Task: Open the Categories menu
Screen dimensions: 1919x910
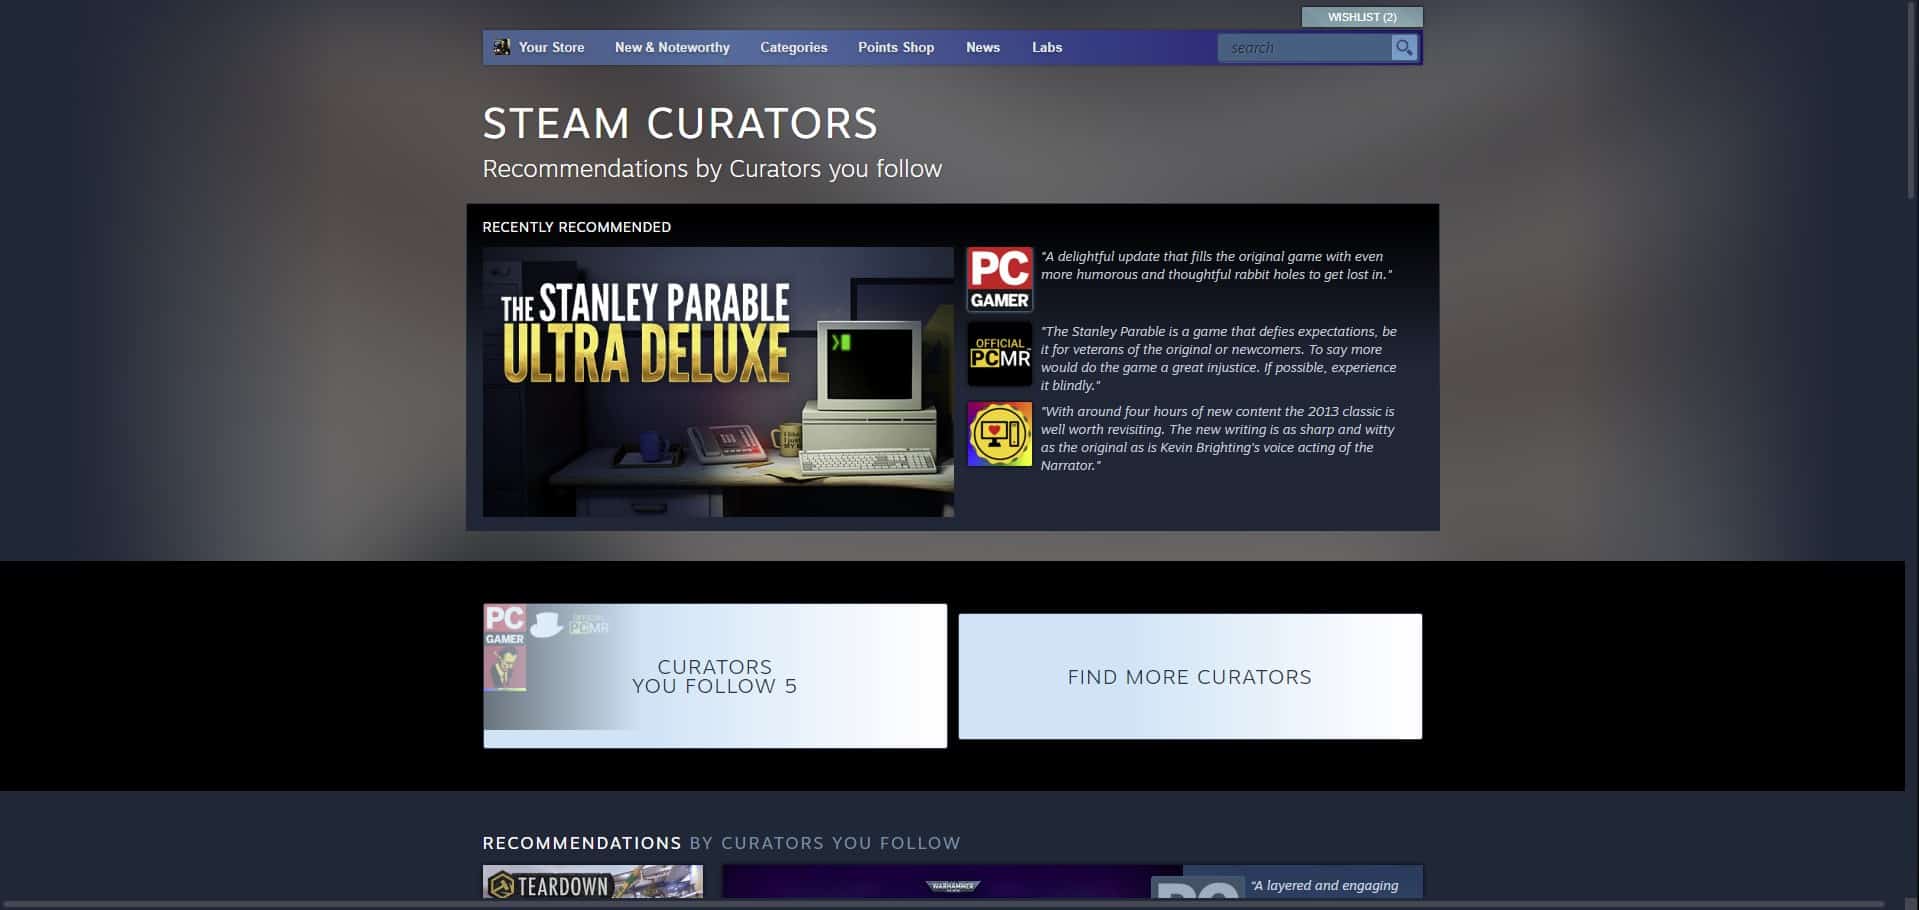Action: click(x=793, y=47)
